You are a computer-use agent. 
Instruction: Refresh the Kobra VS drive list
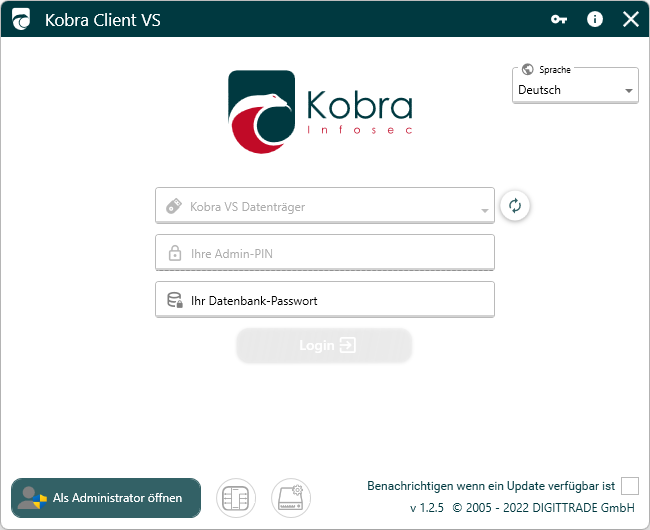[x=515, y=205]
